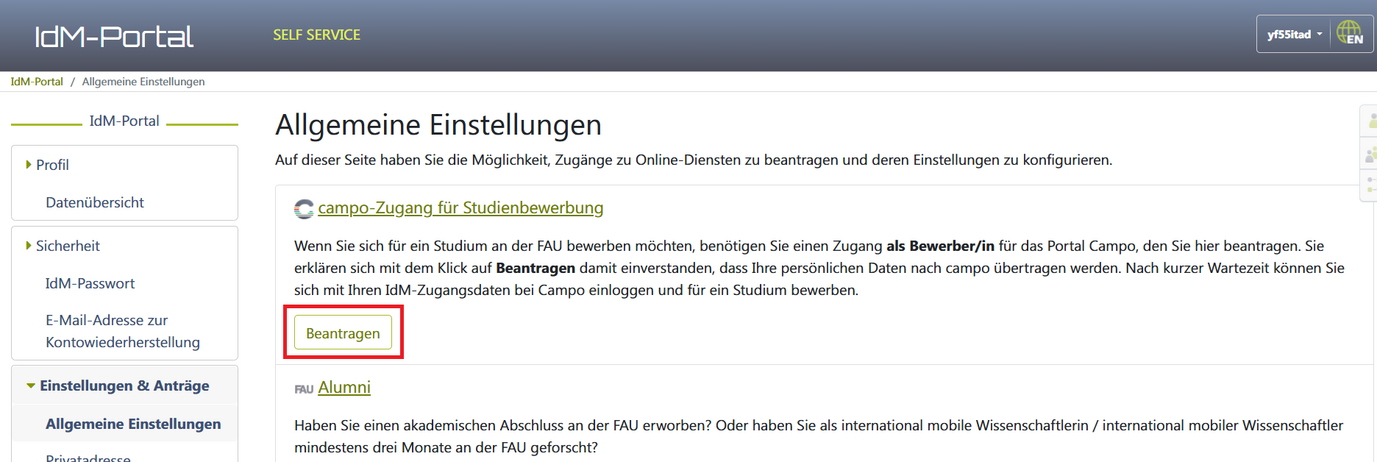1377x462 pixels.
Task: Expand the Profil section in sidebar
Action: coord(52,165)
